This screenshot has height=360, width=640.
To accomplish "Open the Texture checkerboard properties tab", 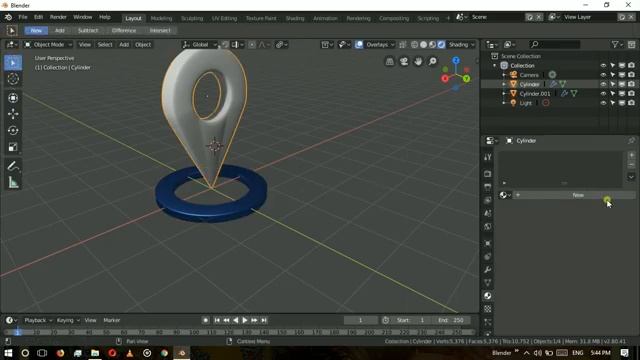I will pos(488,309).
